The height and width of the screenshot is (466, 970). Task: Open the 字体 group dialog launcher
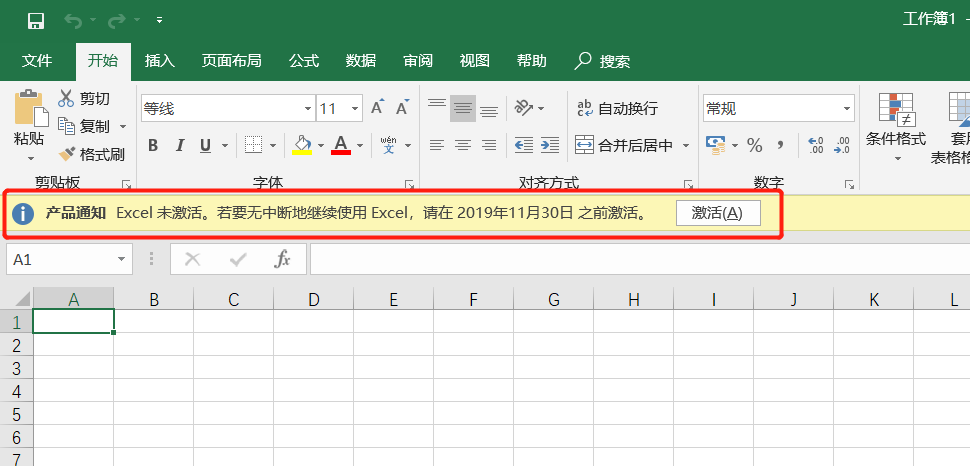(x=409, y=184)
